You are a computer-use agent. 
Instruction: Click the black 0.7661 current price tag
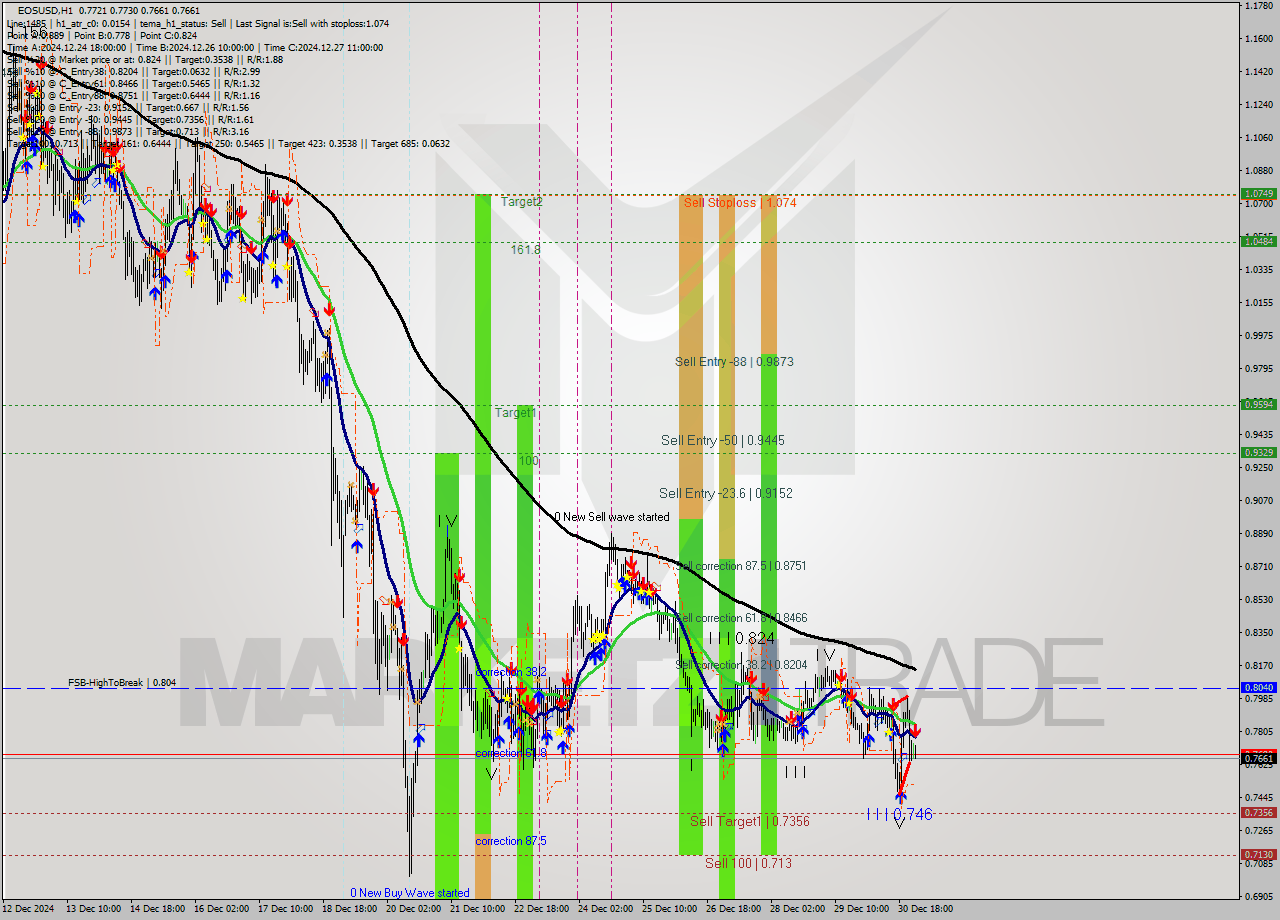1257,758
